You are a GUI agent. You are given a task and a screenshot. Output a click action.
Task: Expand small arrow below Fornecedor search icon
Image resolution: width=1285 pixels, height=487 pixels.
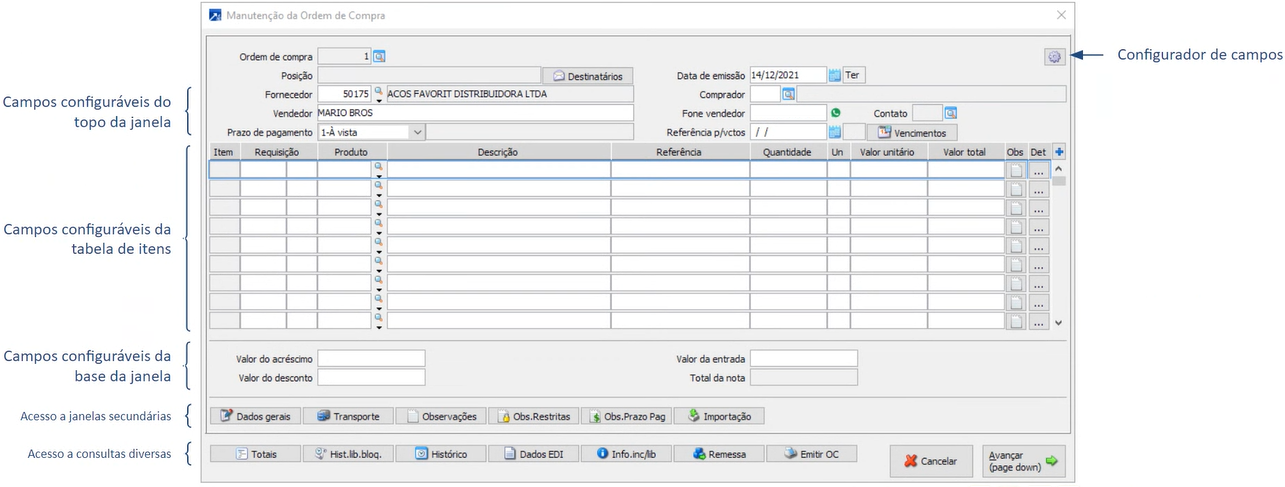(x=379, y=100)
